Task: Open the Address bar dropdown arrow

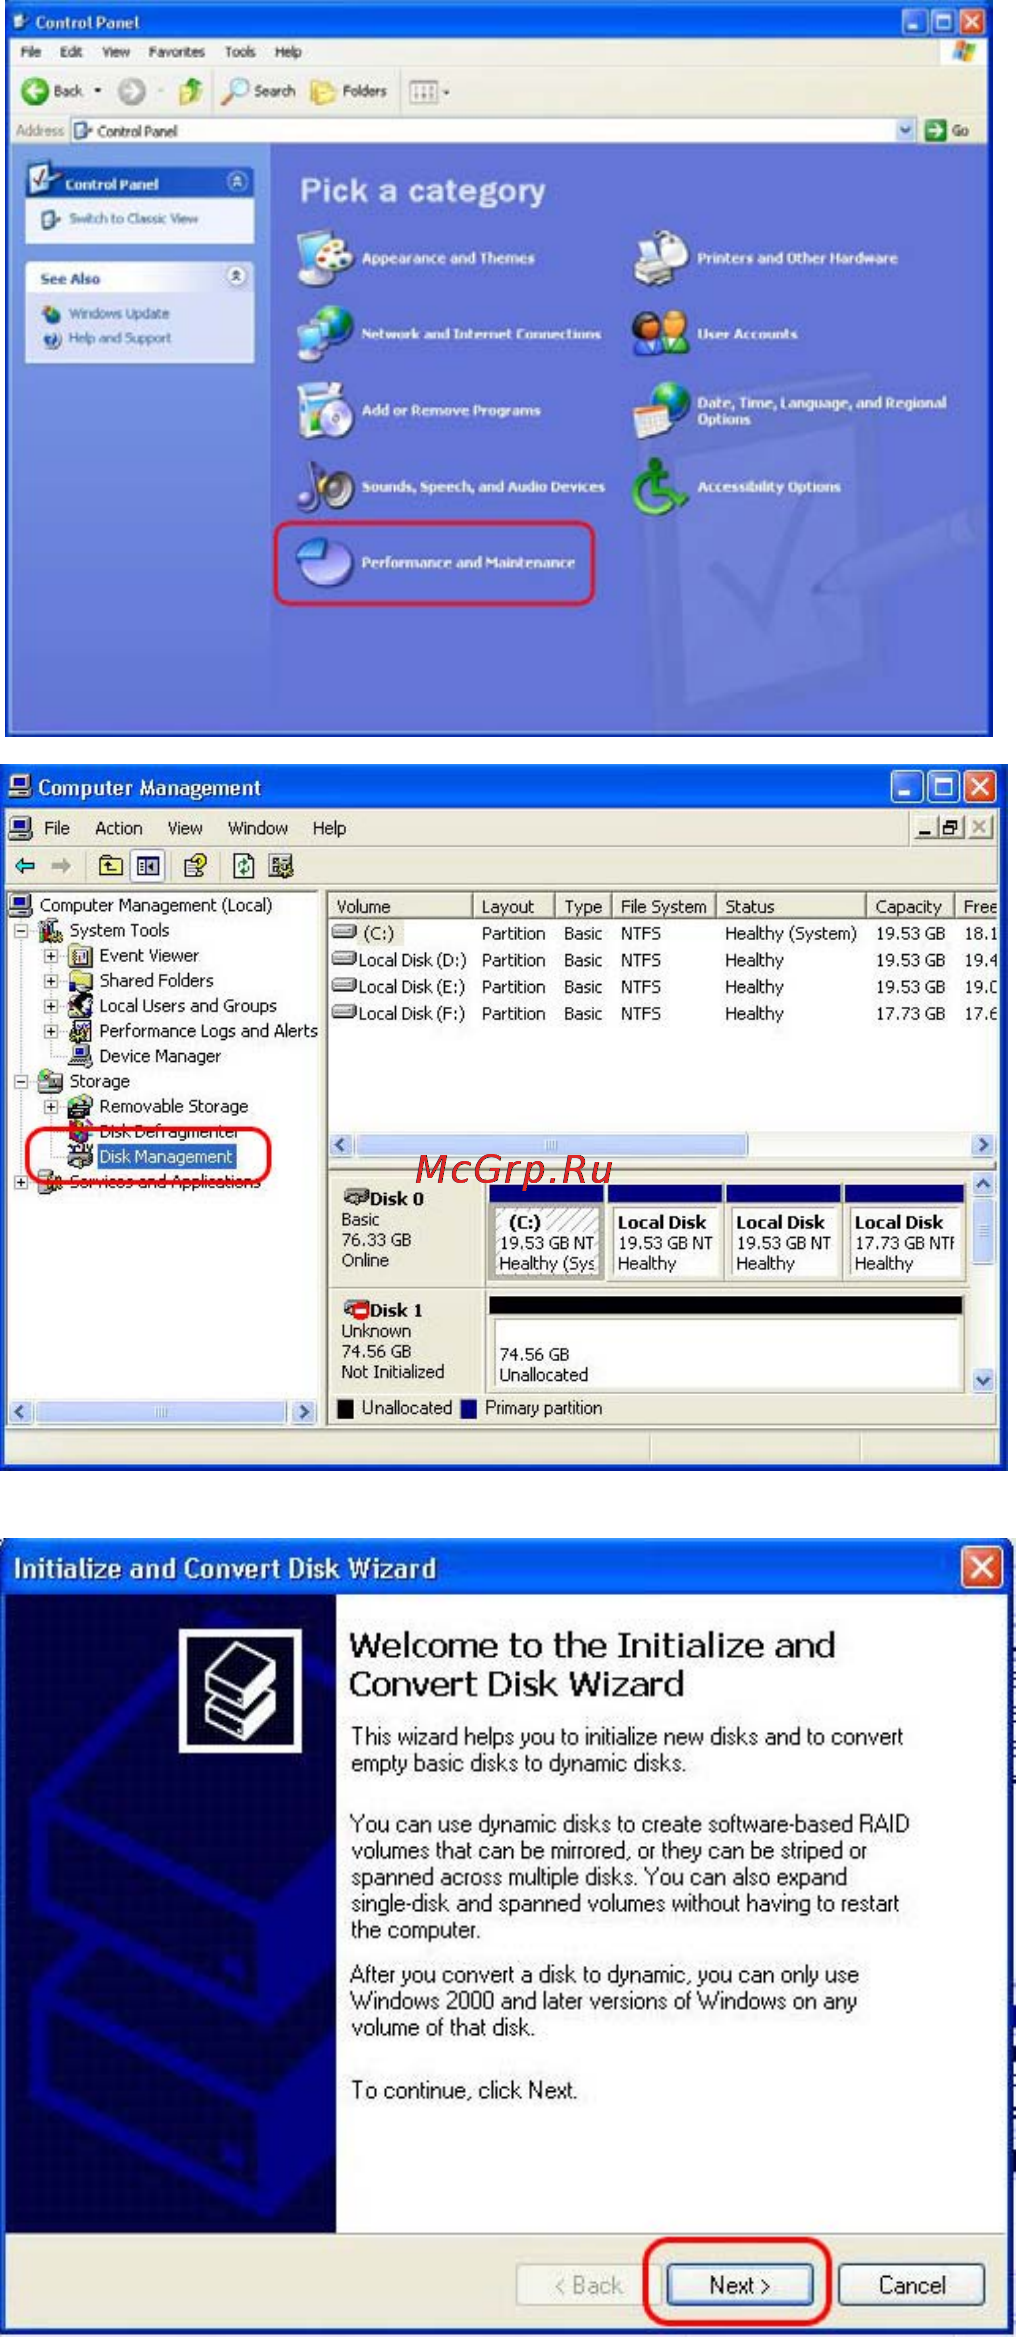Action: tap(905, 130)
